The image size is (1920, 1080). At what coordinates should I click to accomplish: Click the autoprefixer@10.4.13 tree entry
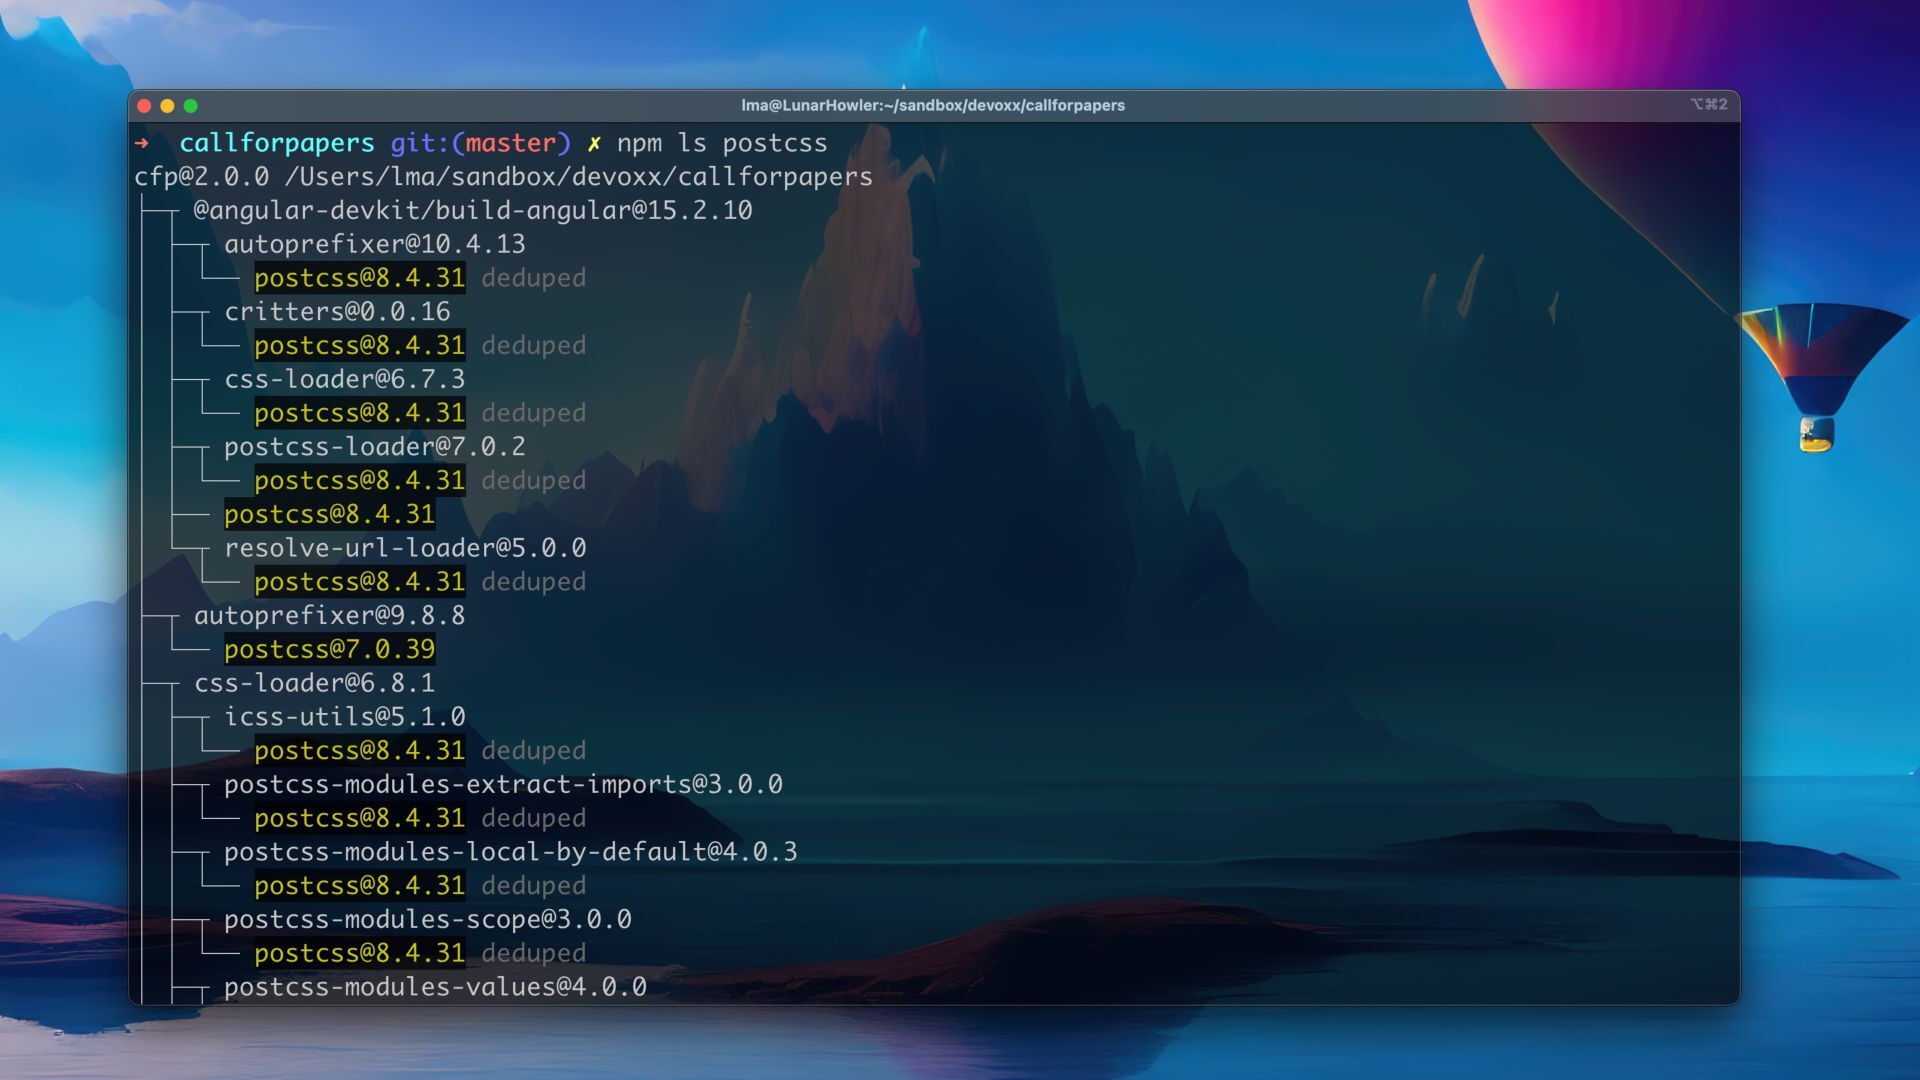pos(374,245)
